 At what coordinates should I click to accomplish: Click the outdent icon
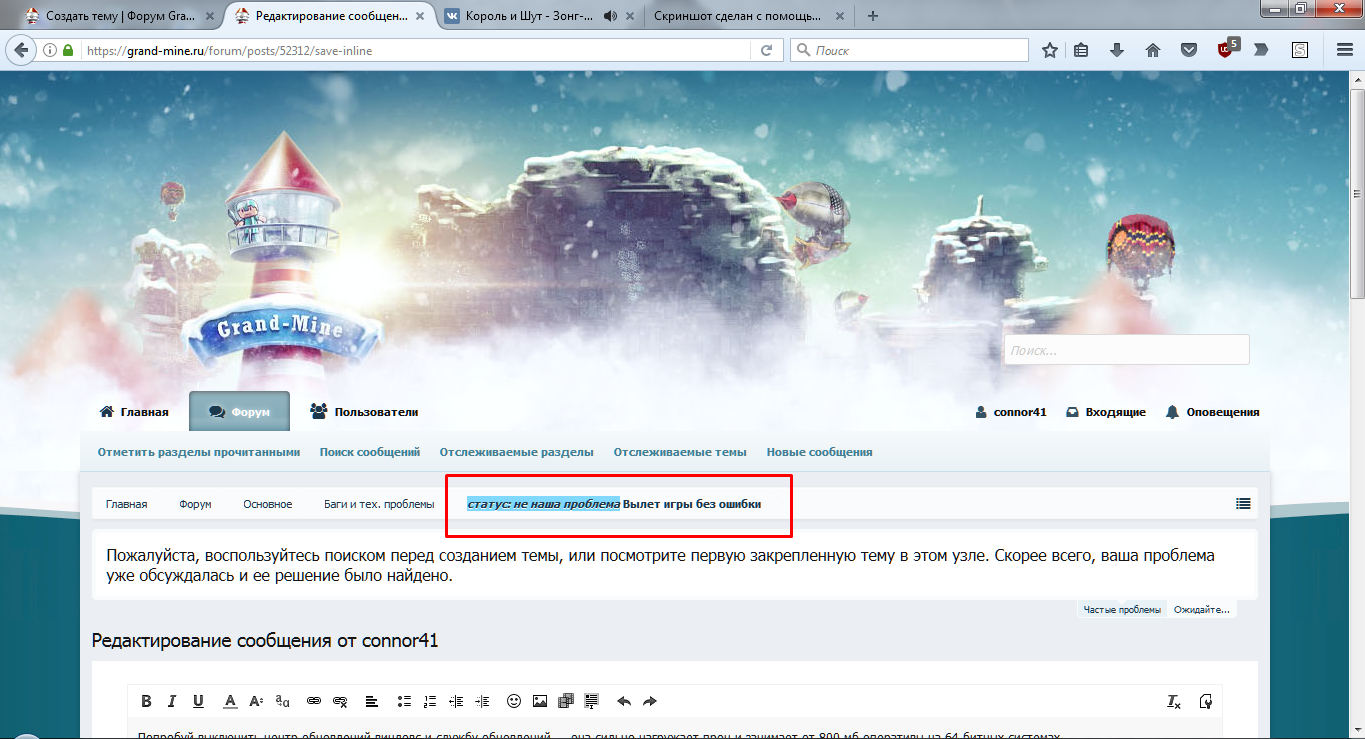(x=456, y=701)
